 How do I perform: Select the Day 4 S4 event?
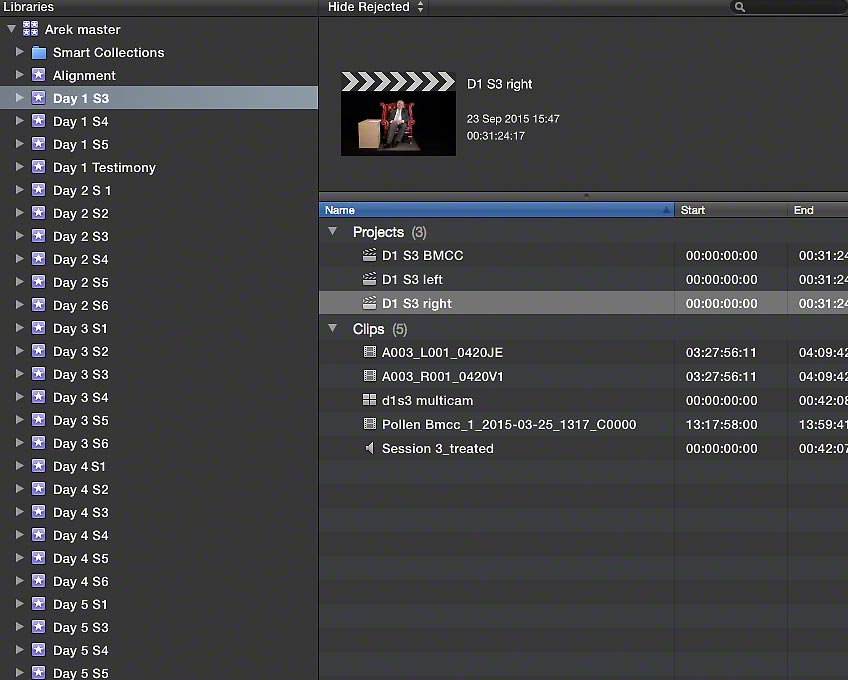(159, 535)
